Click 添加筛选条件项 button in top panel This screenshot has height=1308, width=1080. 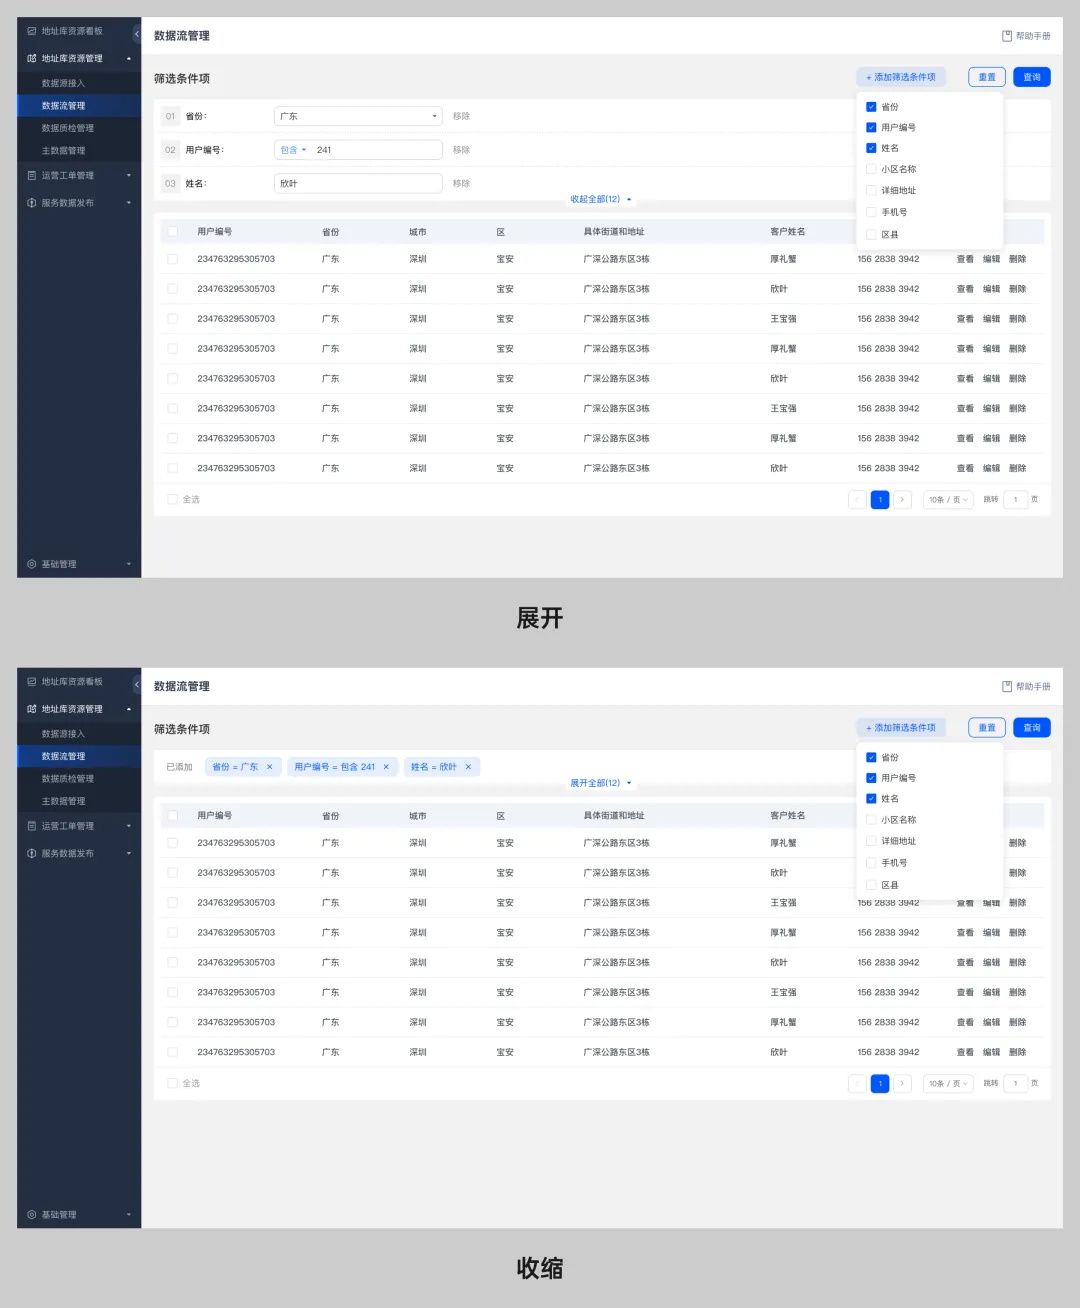click(x=901, y=77)
